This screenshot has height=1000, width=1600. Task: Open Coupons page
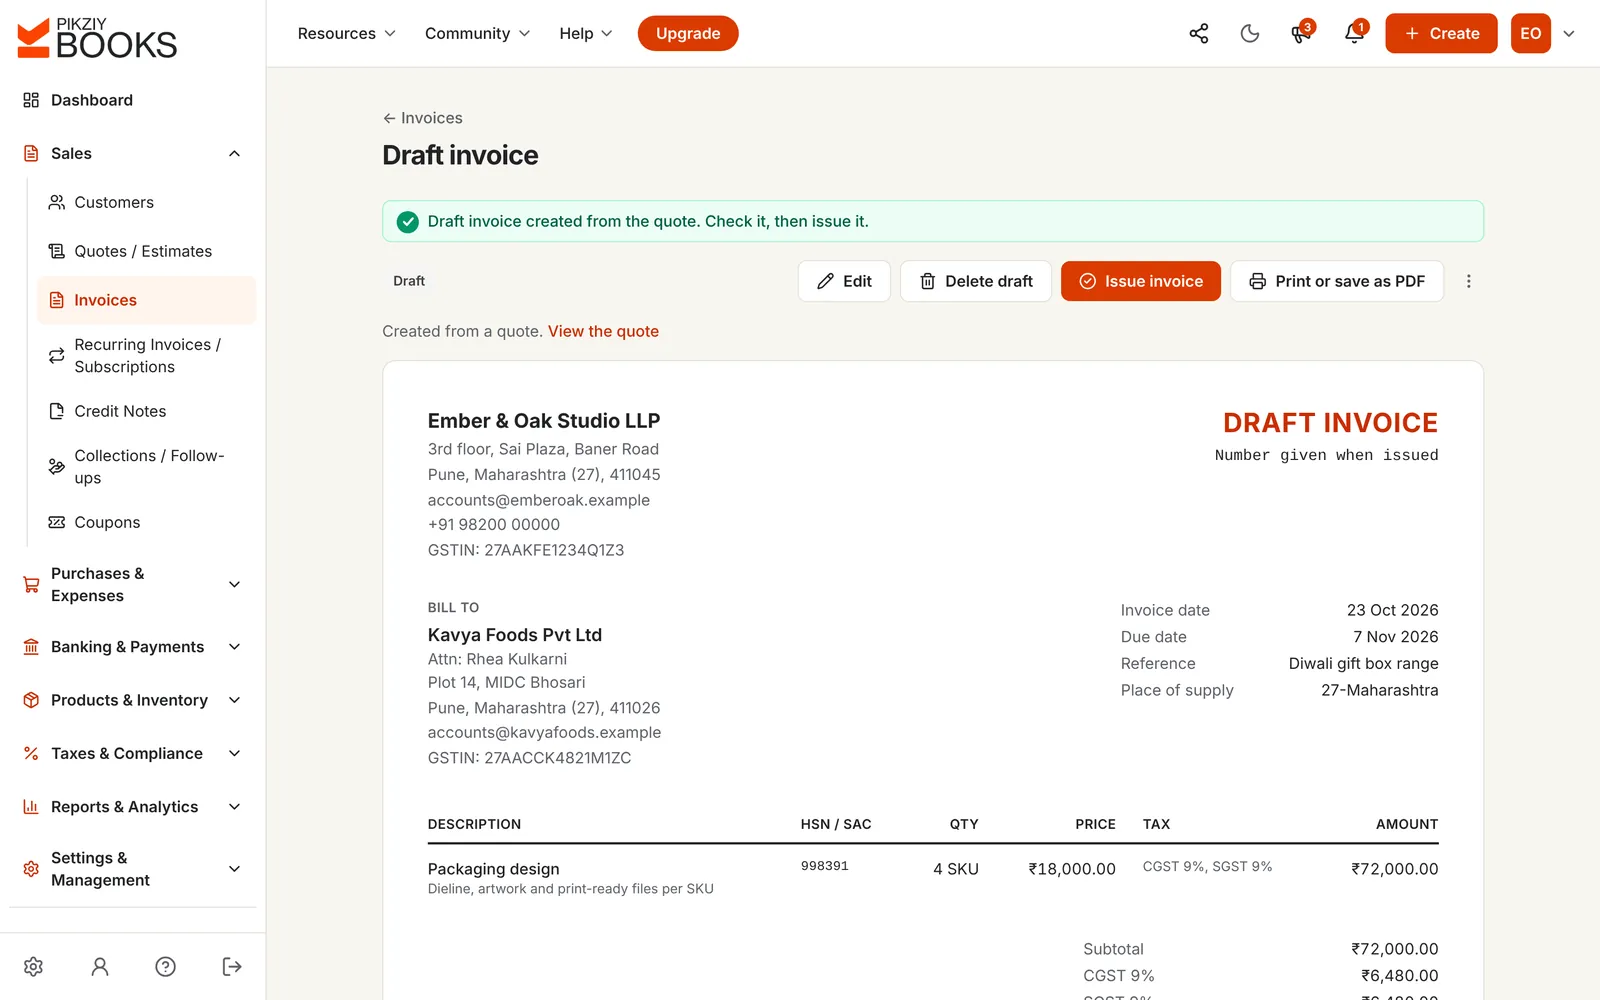tap(146, 522)
